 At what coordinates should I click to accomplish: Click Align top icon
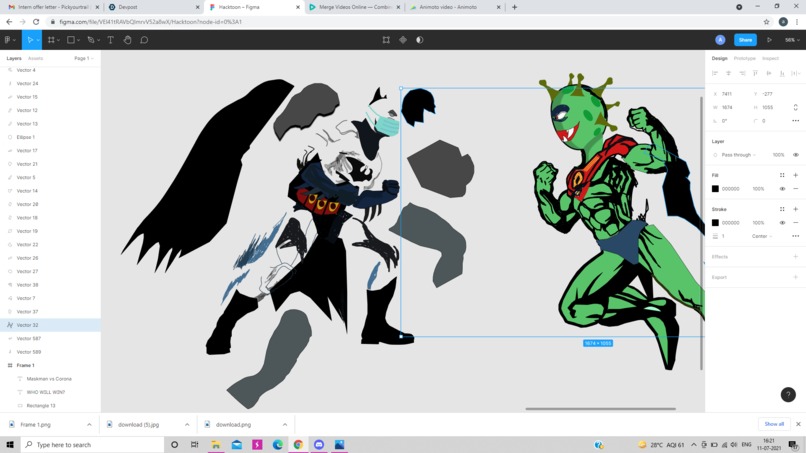[x=755, y=74]
